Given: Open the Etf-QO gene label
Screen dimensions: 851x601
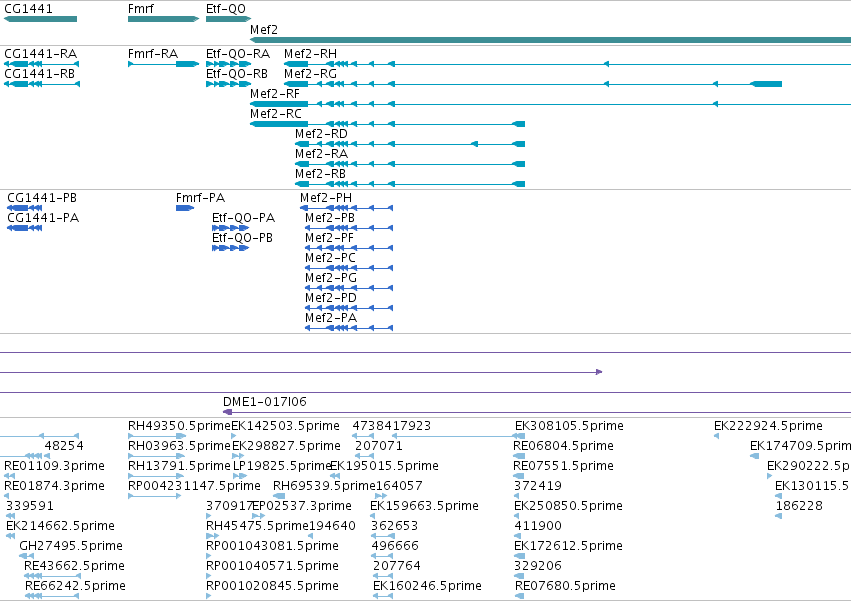Looking at the screenshot, I should [226, 9].
